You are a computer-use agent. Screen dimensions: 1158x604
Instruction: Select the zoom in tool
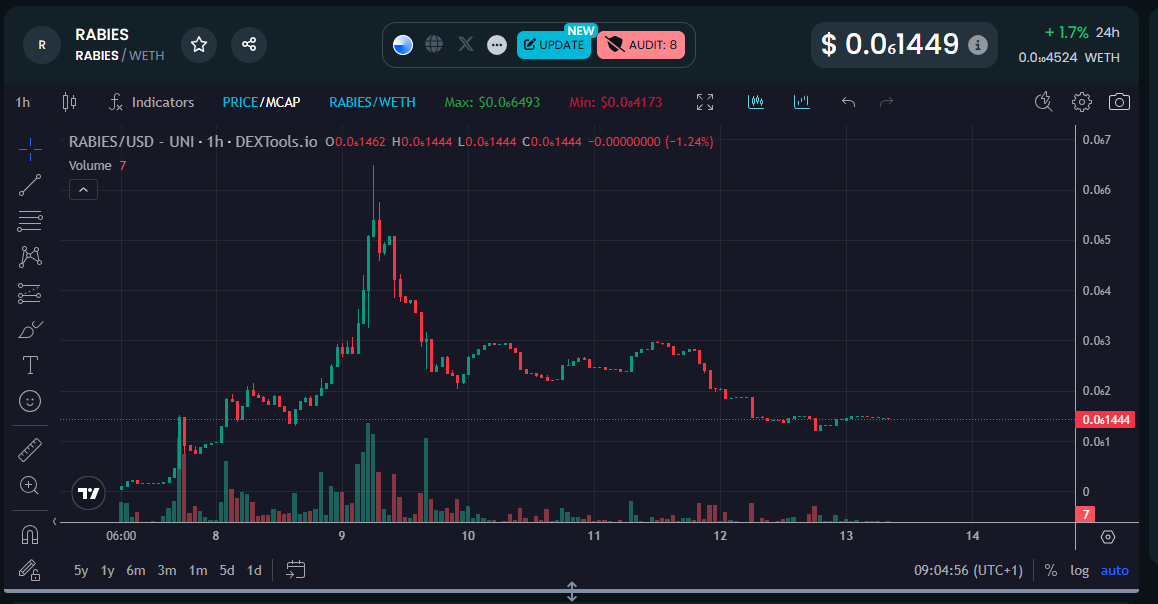[x=30, y=485]
